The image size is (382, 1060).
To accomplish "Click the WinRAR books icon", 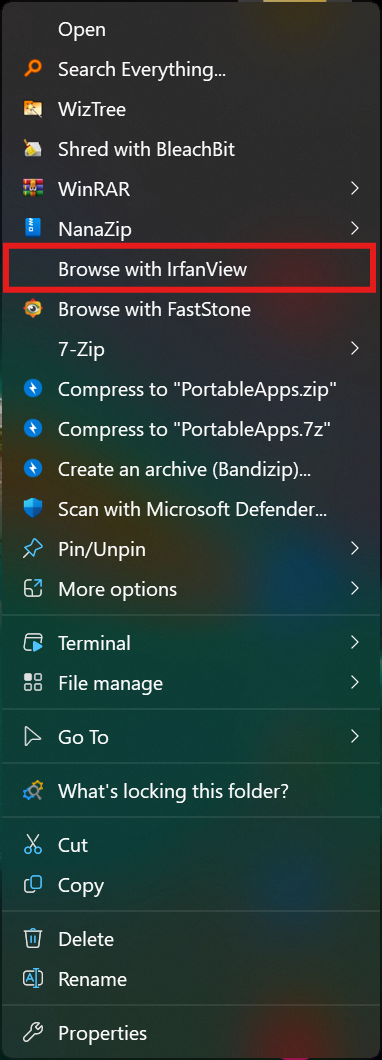I will tap(32, 189).
